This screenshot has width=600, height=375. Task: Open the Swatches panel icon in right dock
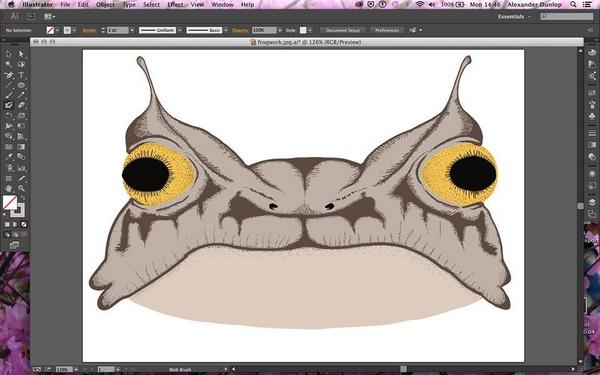(x=592, y=75)
